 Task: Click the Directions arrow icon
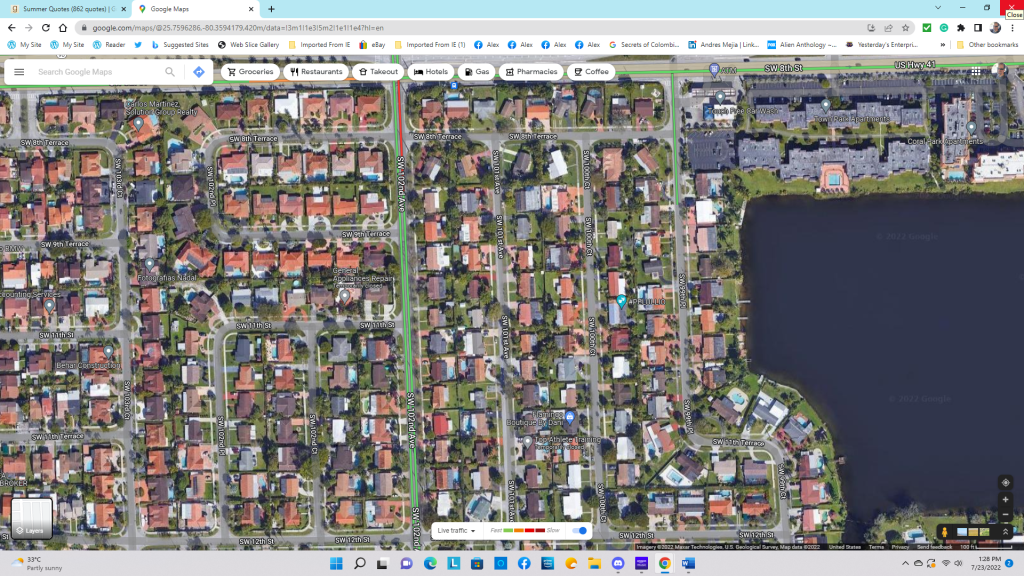[x=199, y=72]
